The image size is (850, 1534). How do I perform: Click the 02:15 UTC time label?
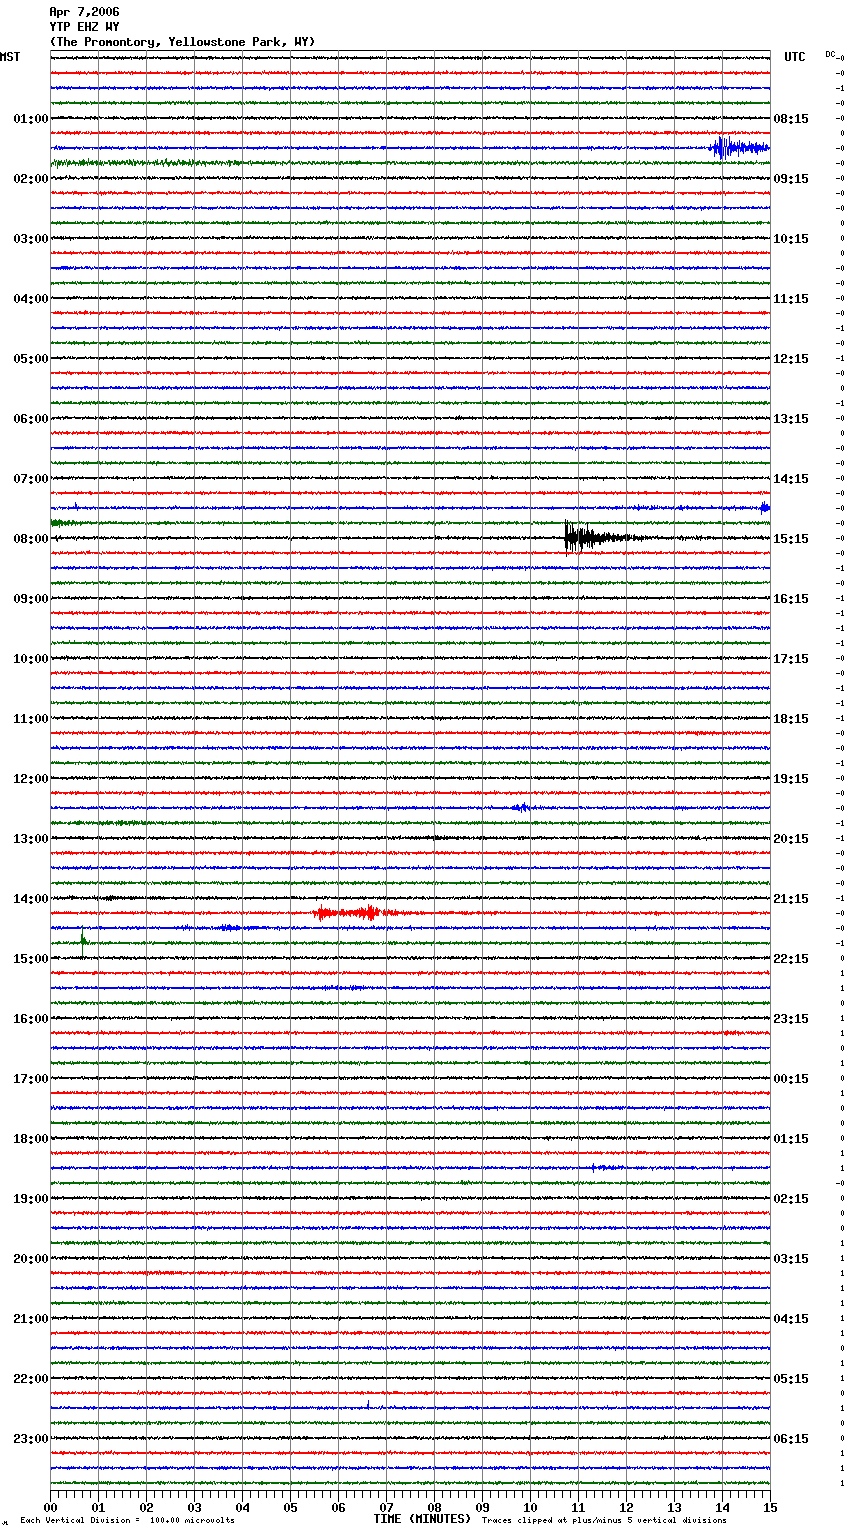(x=791, y=1199)
